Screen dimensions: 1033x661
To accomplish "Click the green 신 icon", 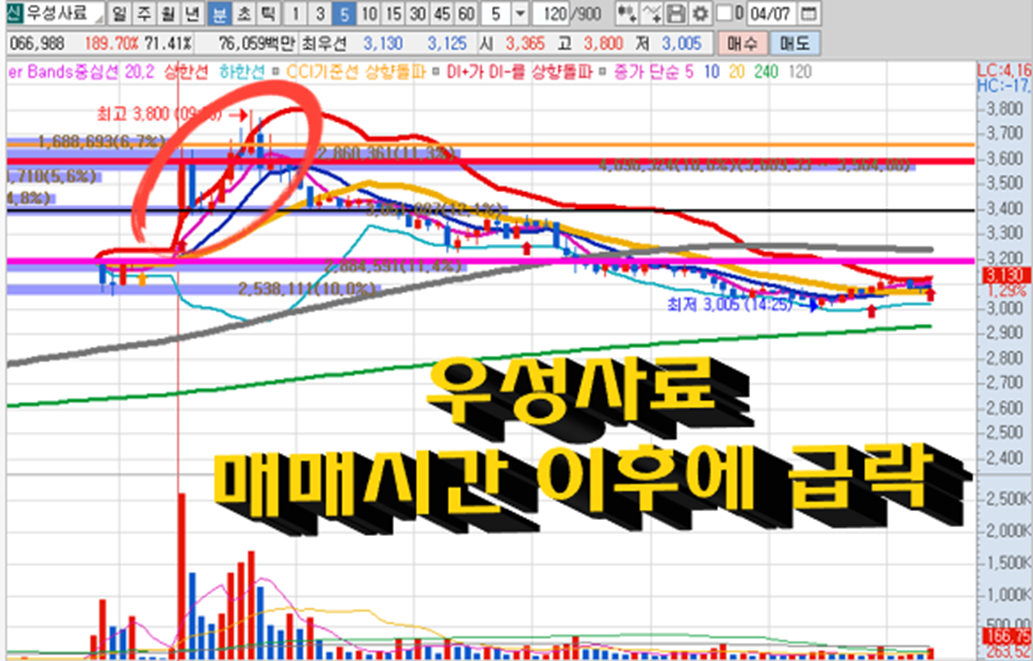I will coord(13,13).
